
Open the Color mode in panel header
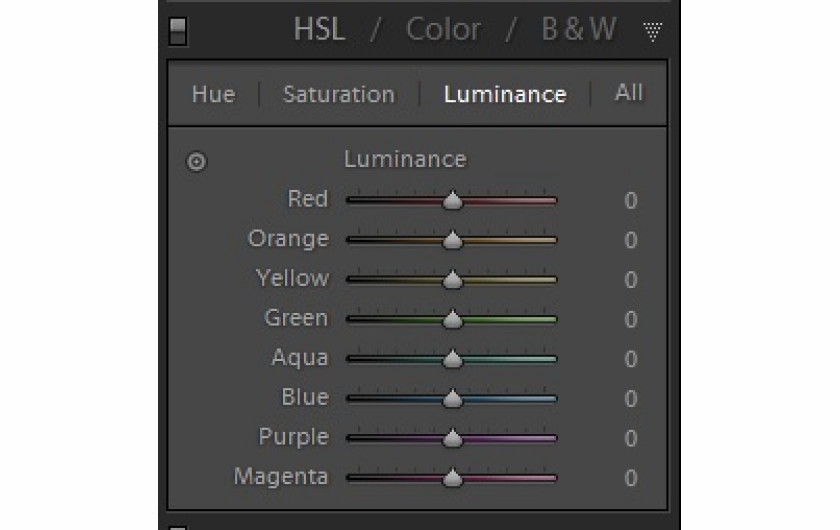[443, 29]
